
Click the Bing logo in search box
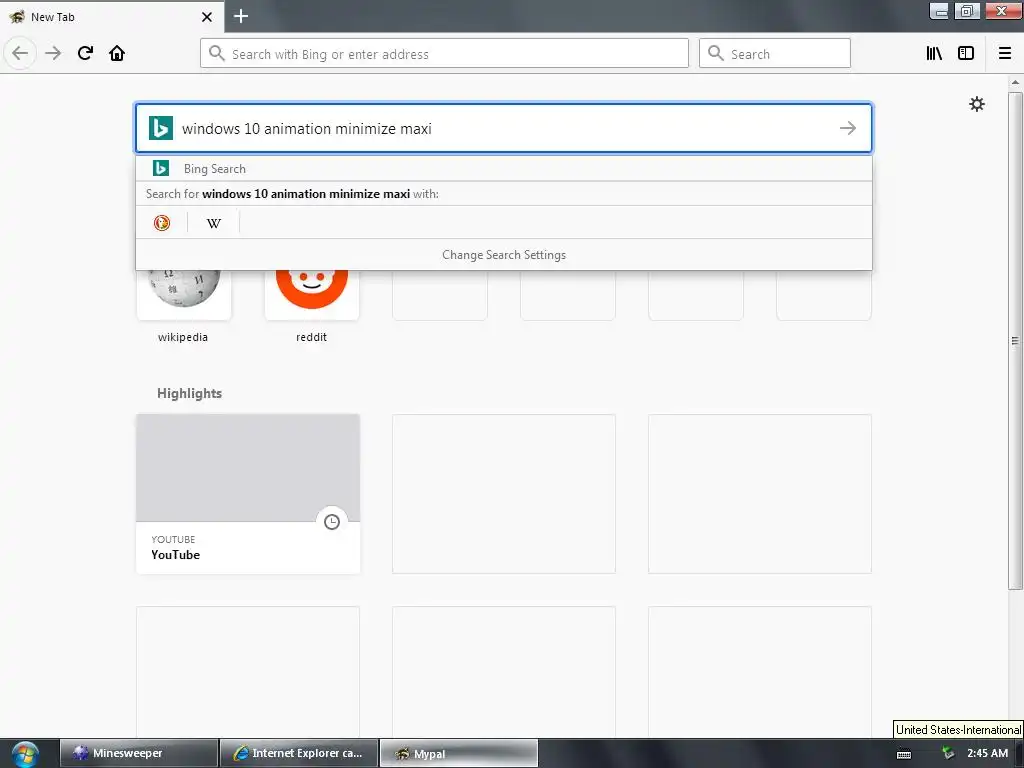(161, 128)
